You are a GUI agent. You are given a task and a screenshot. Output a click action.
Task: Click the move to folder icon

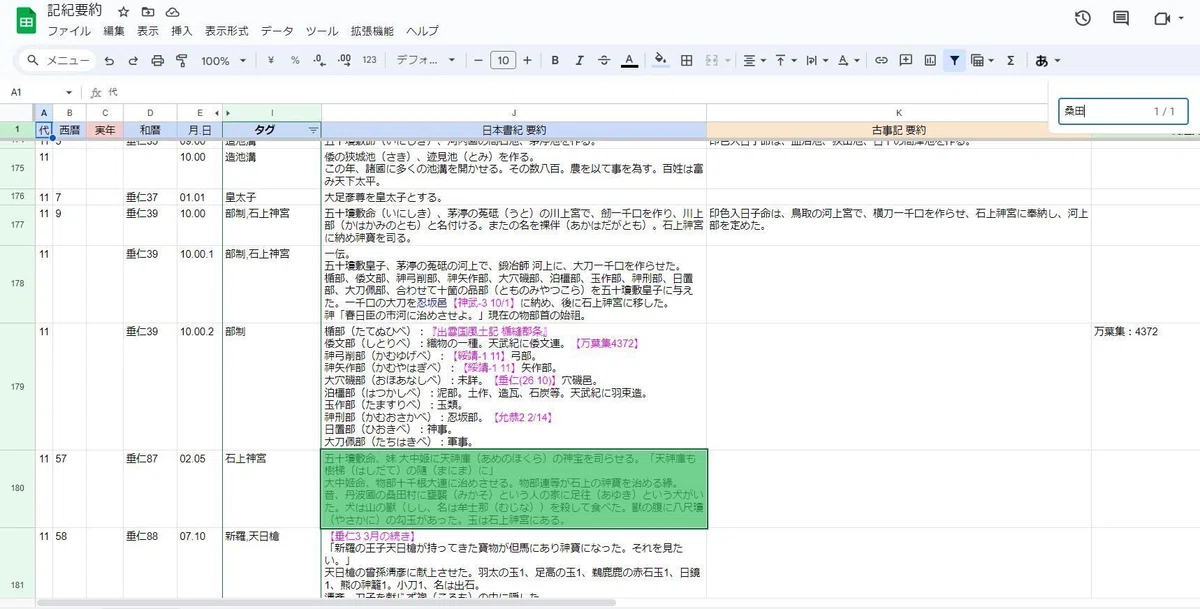point(148,12)
